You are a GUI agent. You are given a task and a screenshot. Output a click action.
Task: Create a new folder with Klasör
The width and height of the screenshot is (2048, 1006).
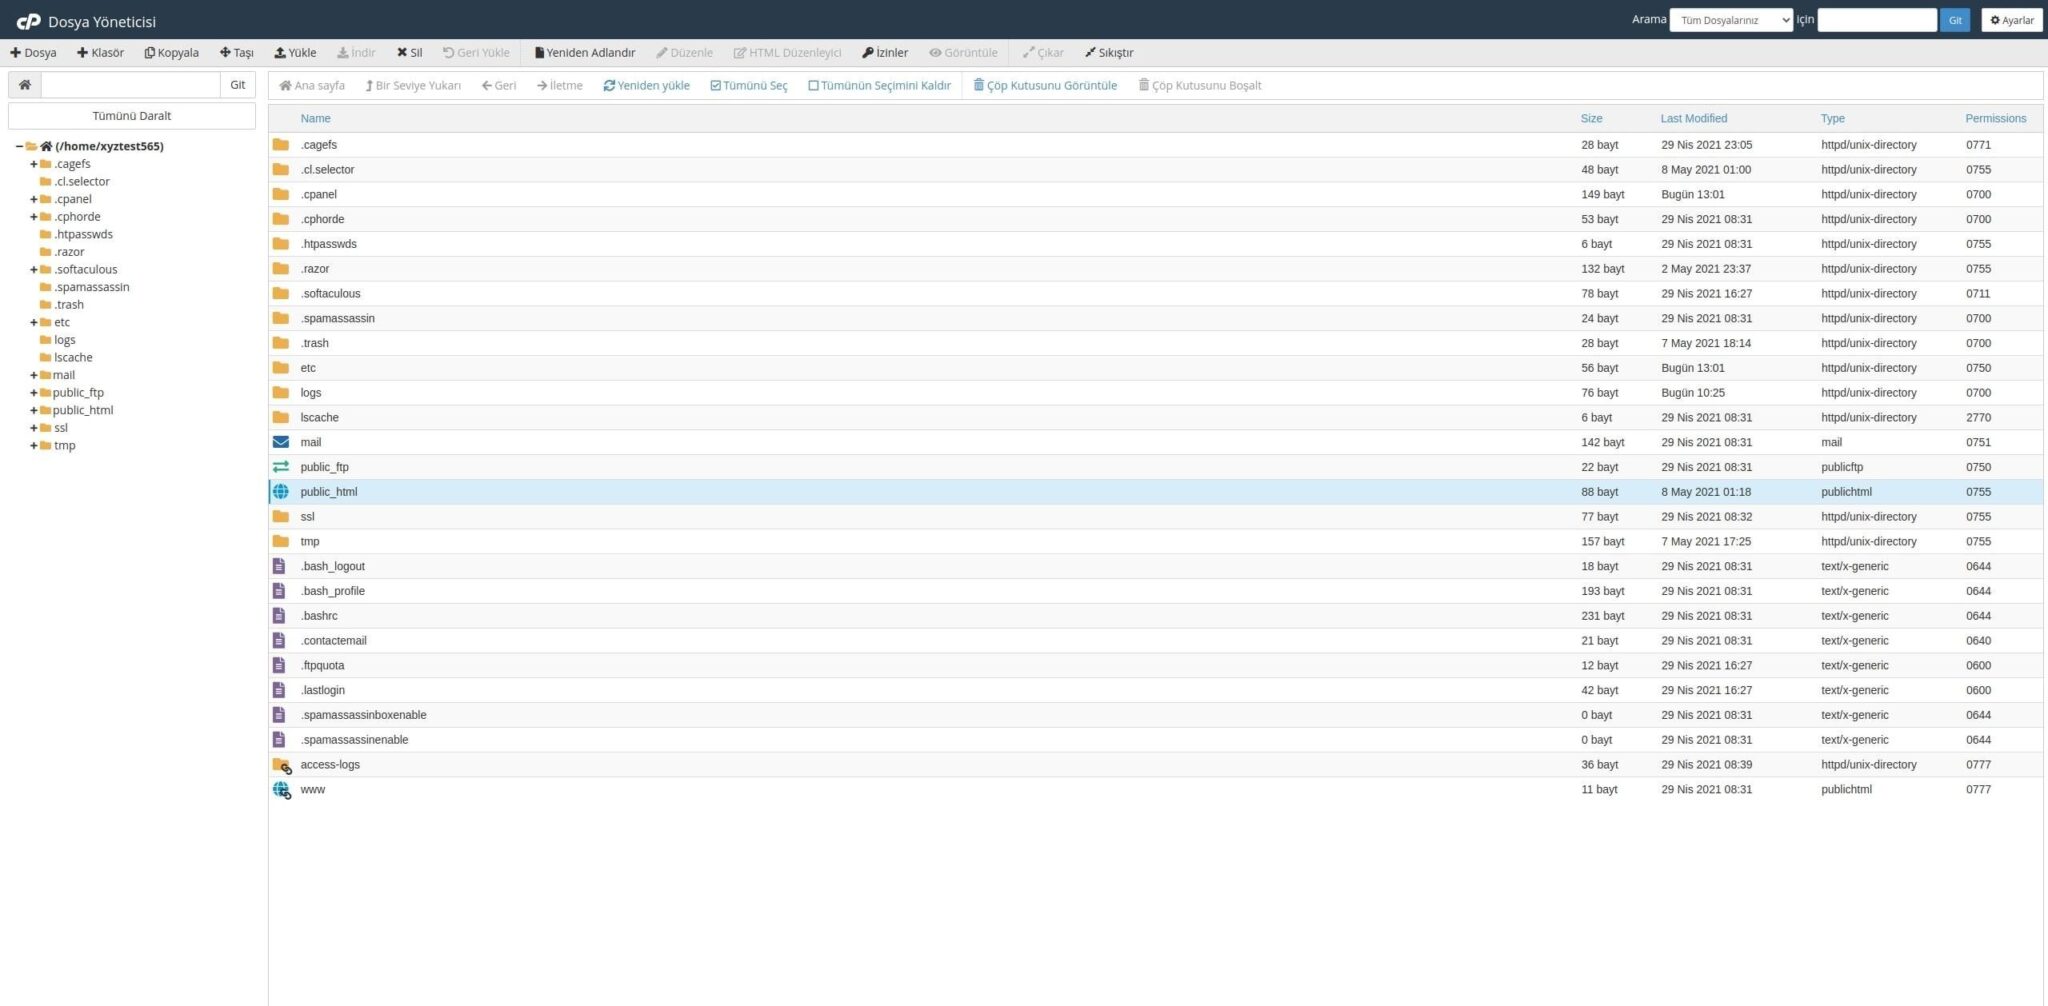tap(100, 53)
